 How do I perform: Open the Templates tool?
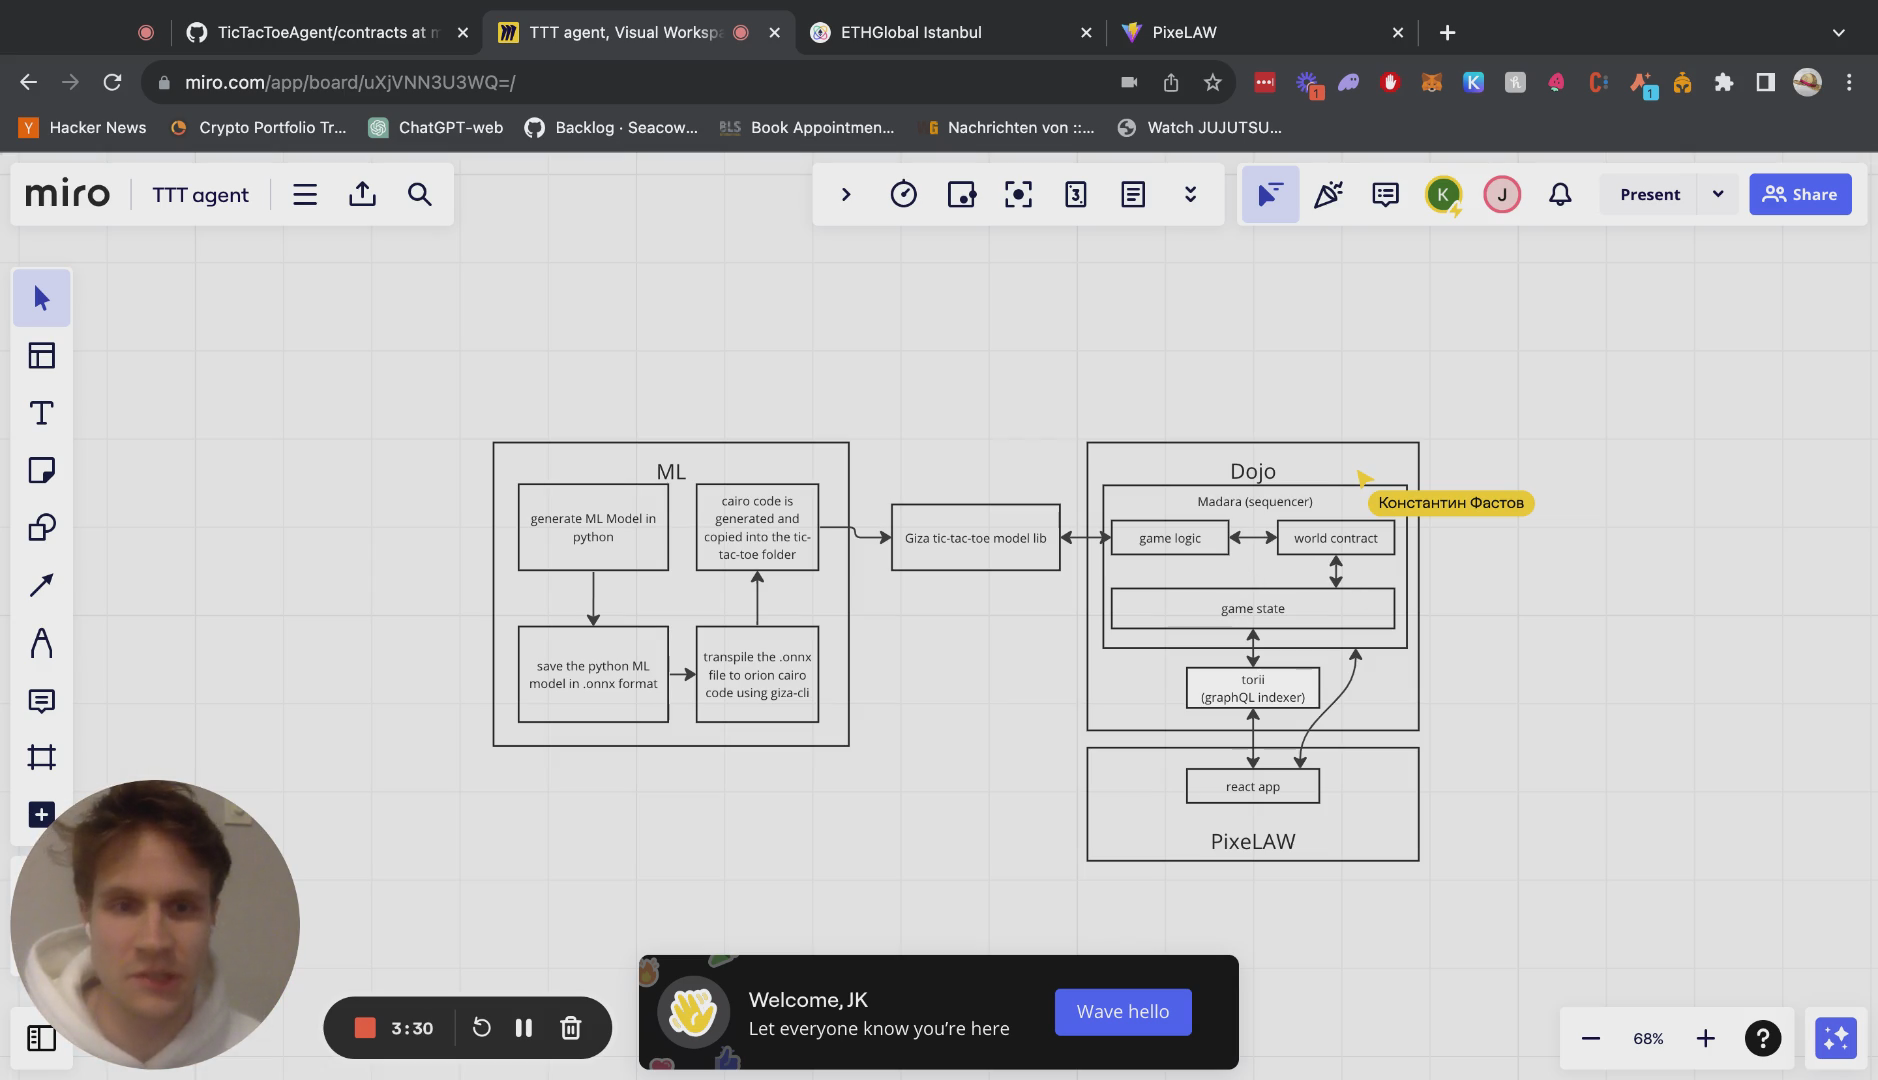41,356
